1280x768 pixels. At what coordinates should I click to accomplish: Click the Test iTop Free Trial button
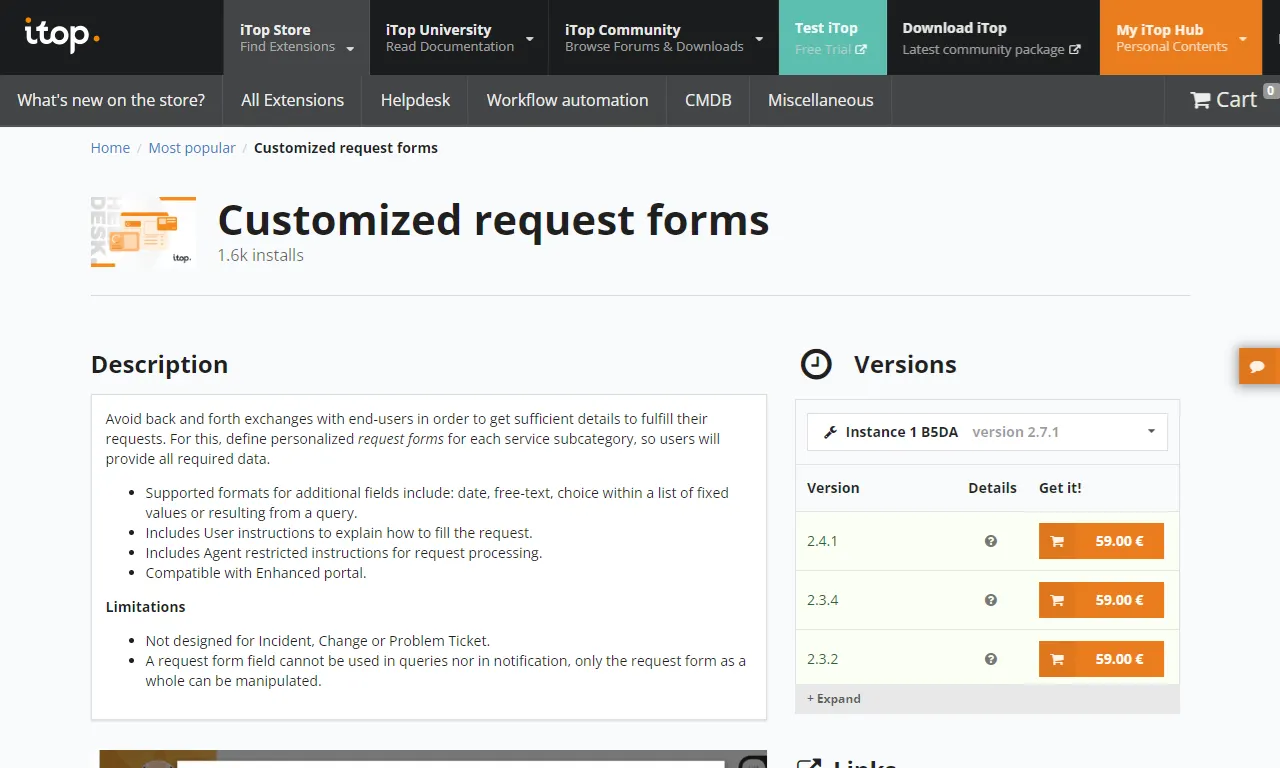click(832, 38)
